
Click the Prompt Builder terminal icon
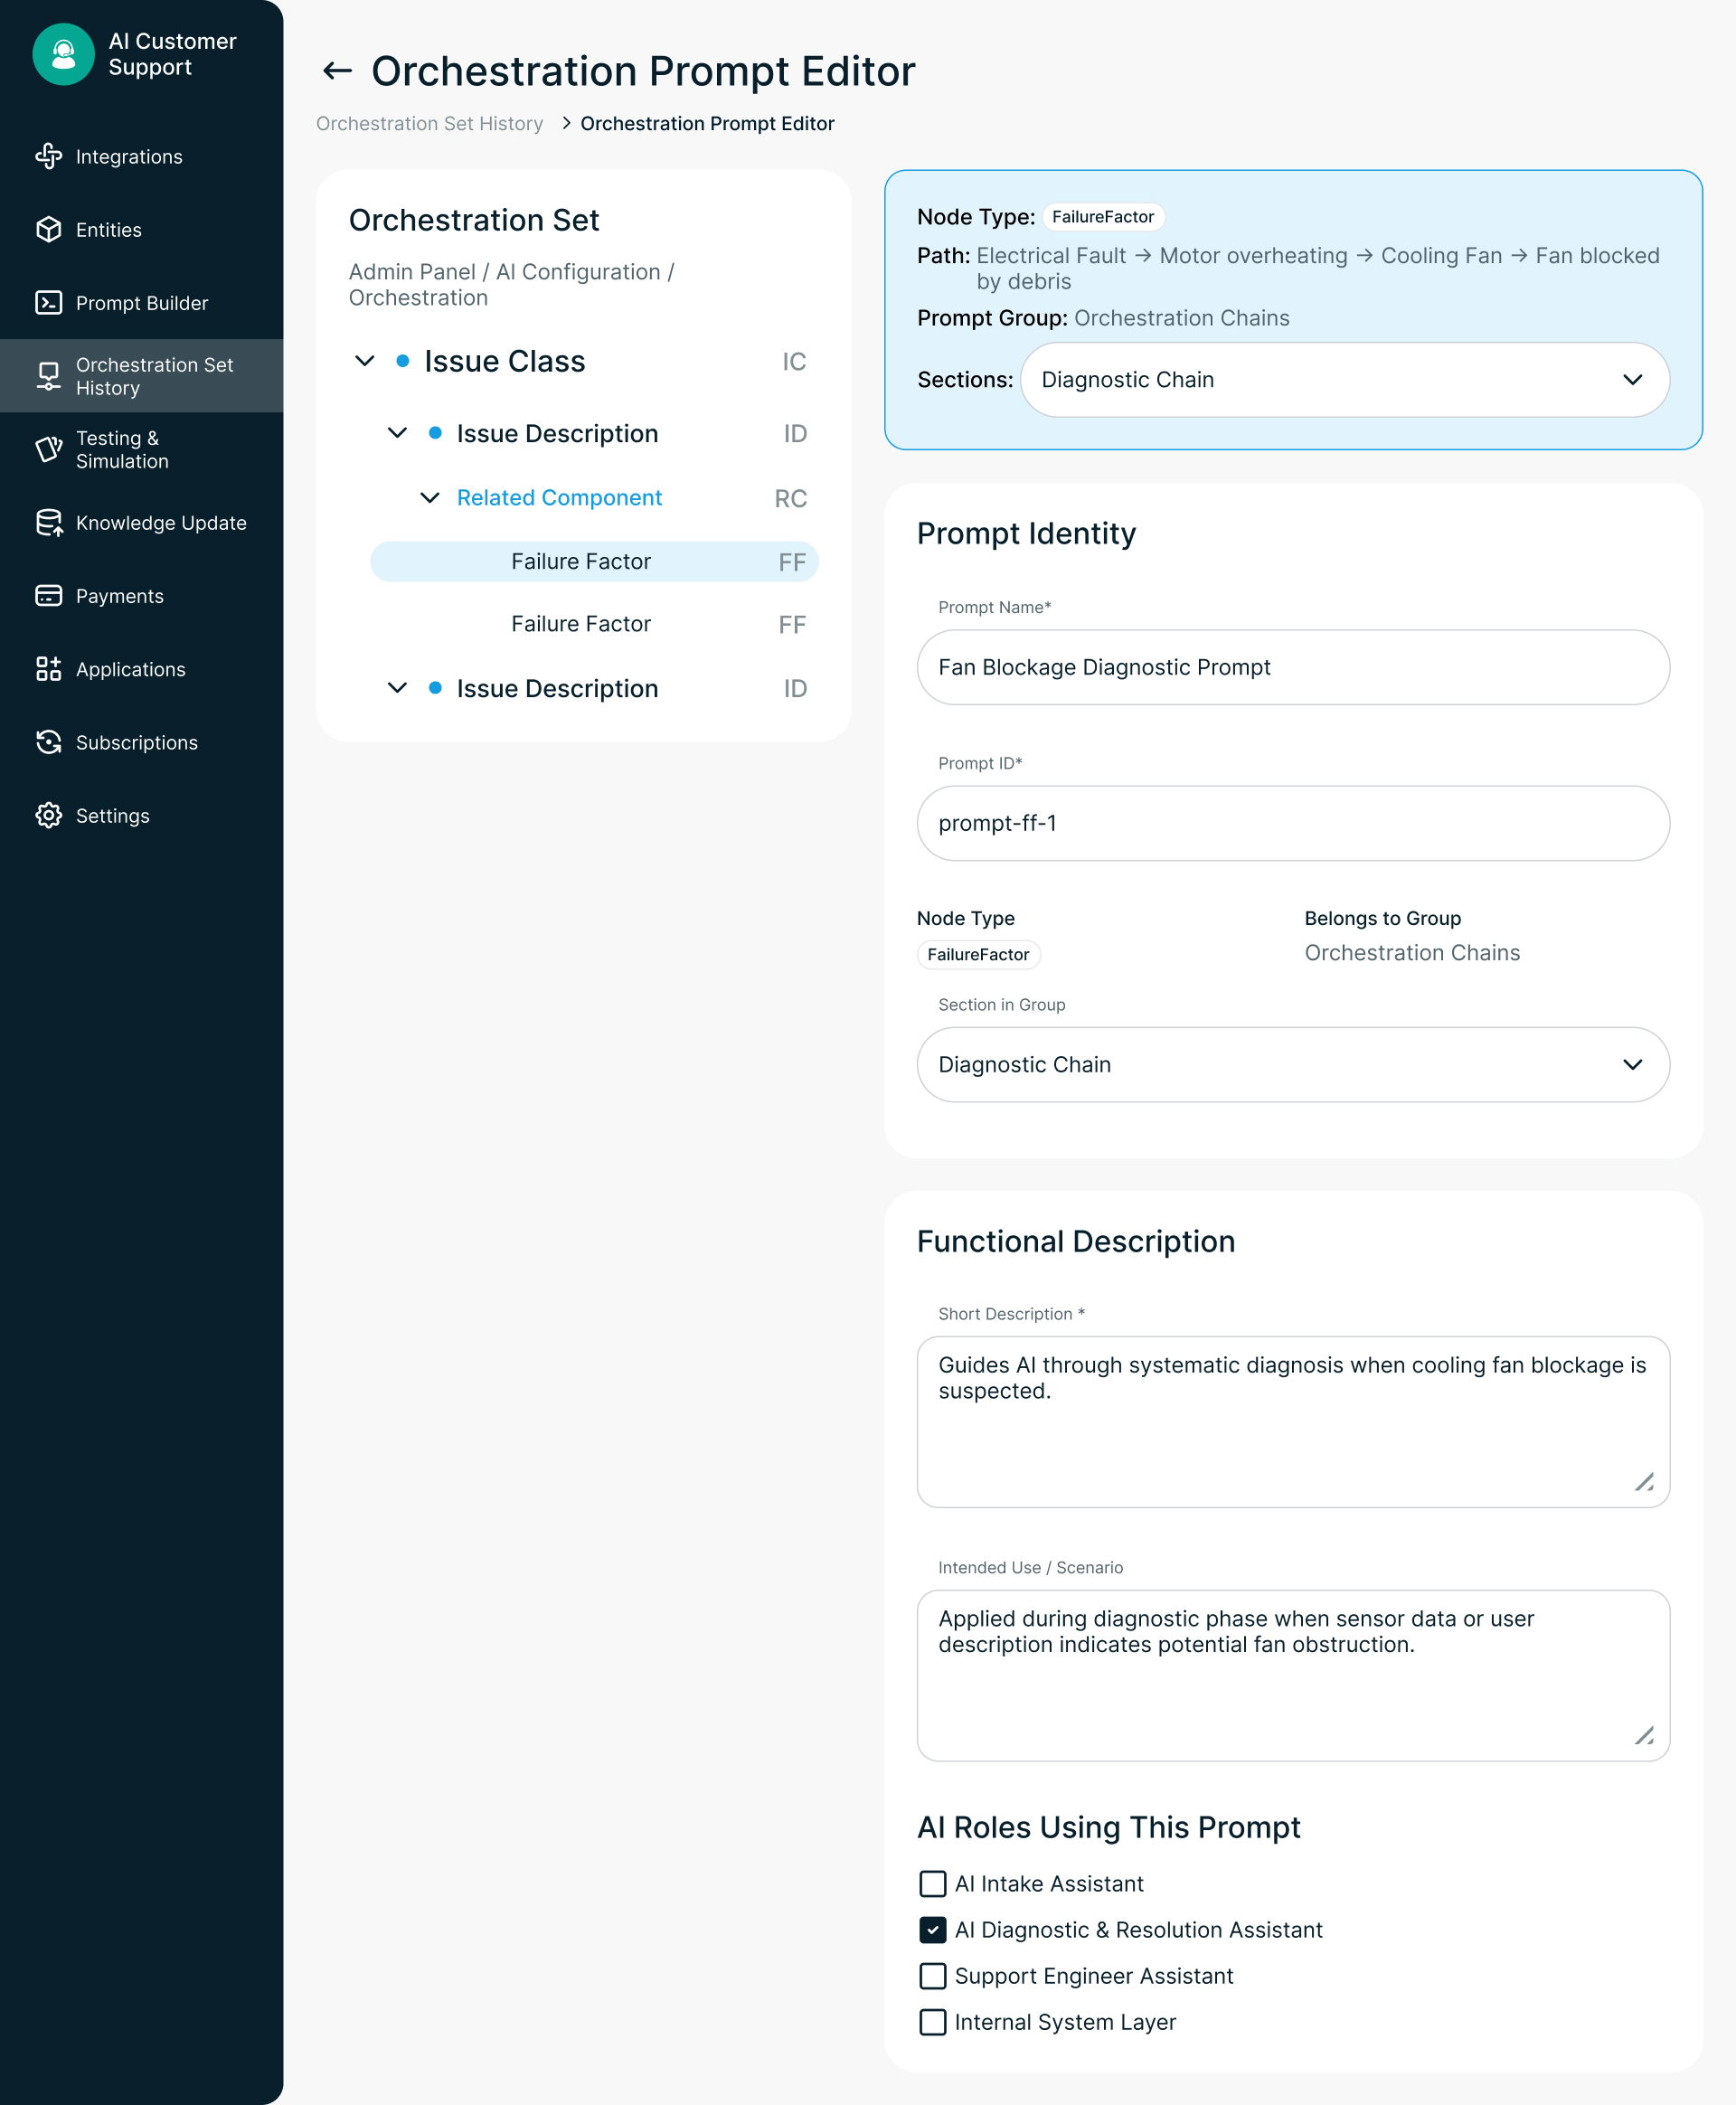(x=48, y=302)
